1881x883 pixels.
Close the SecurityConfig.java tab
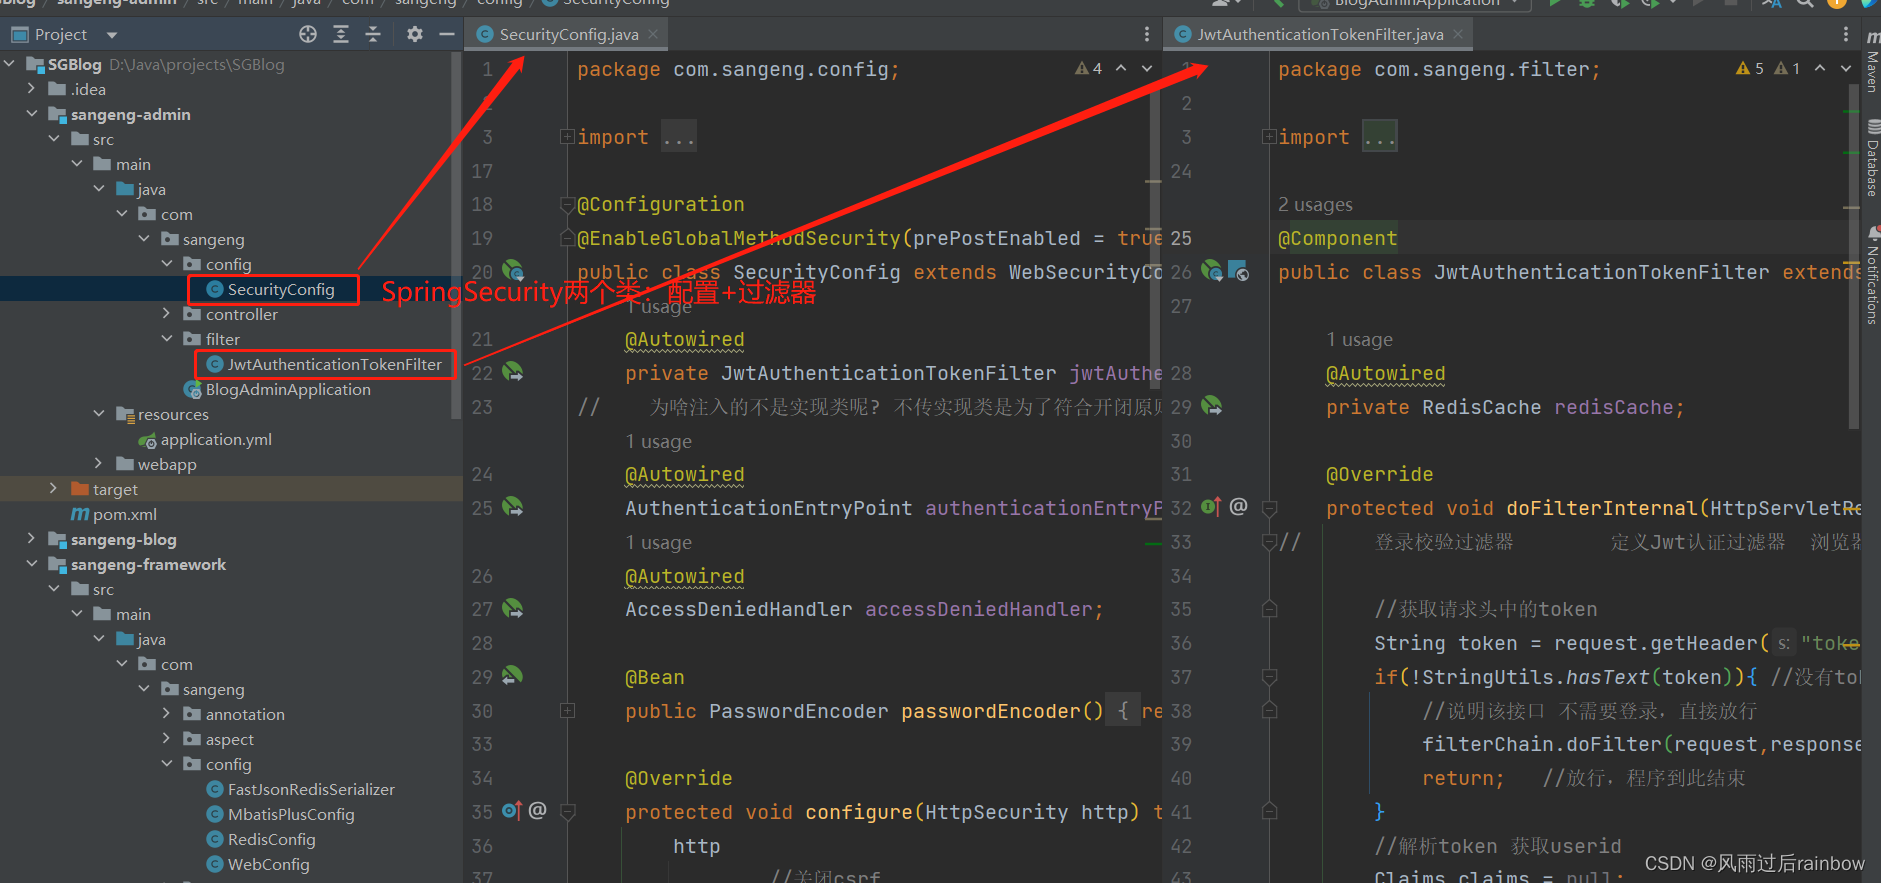point(653,34)
